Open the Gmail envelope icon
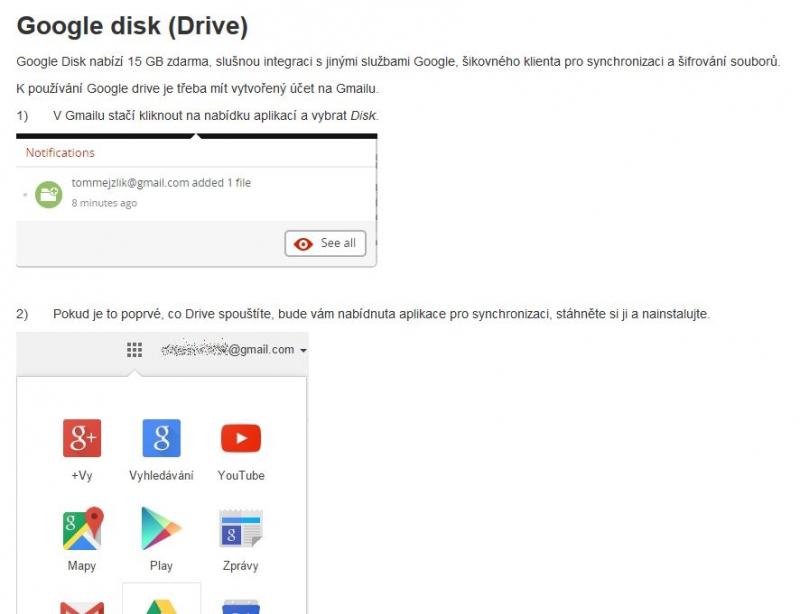 (82, 607)
